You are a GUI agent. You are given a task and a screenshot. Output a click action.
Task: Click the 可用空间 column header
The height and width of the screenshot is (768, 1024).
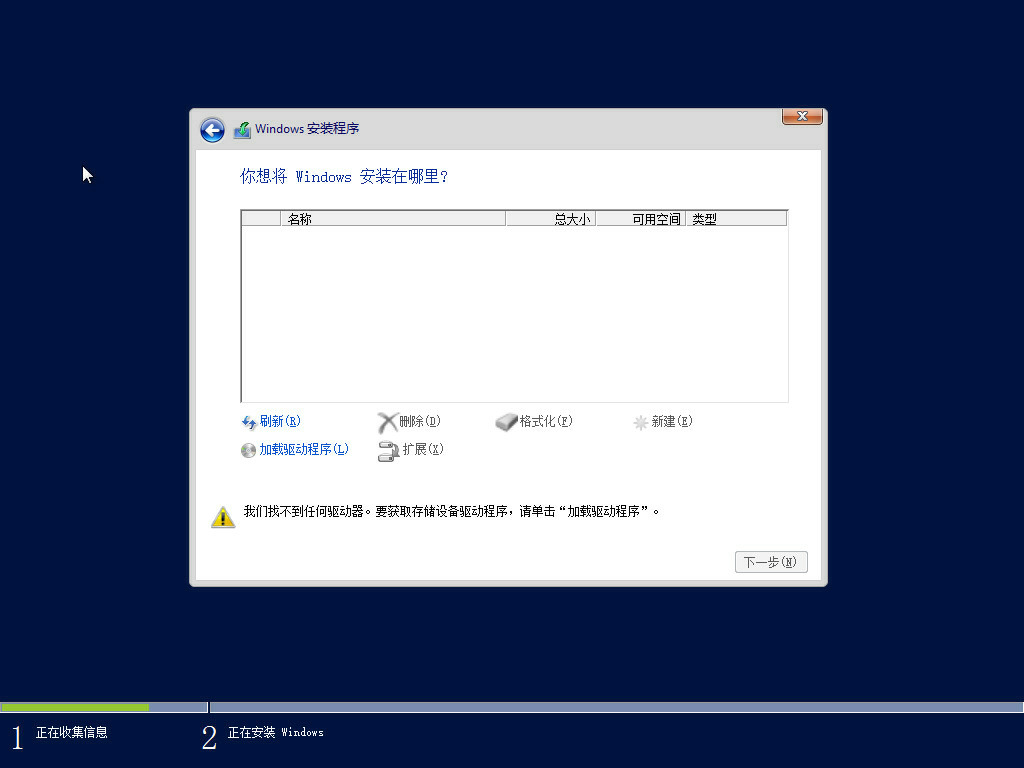point(641,219)
